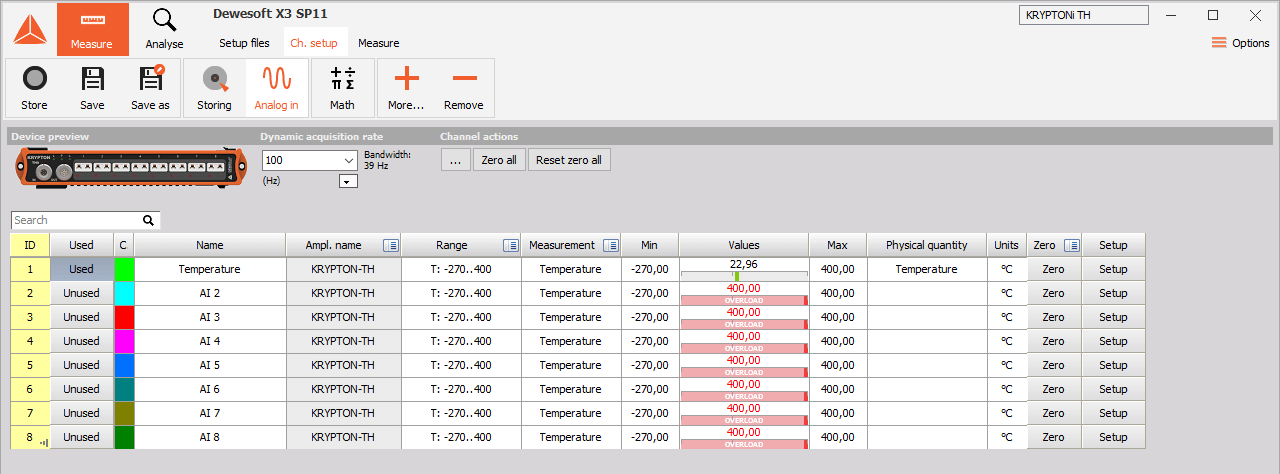This screenshot has width=1280, height=474.
Task: Open Zero column selector icon
Action: click(x=1072, y=245)
